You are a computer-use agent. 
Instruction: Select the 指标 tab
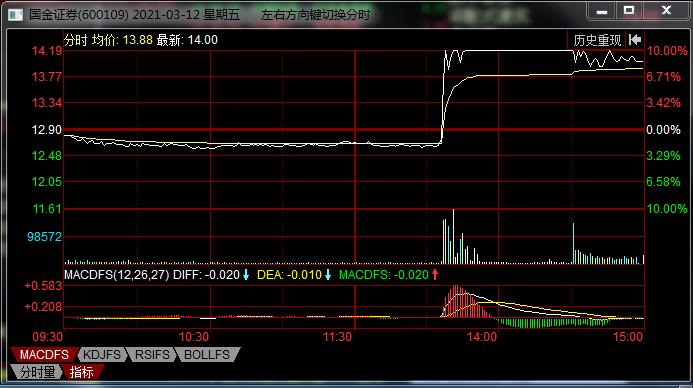pos(82,372)
